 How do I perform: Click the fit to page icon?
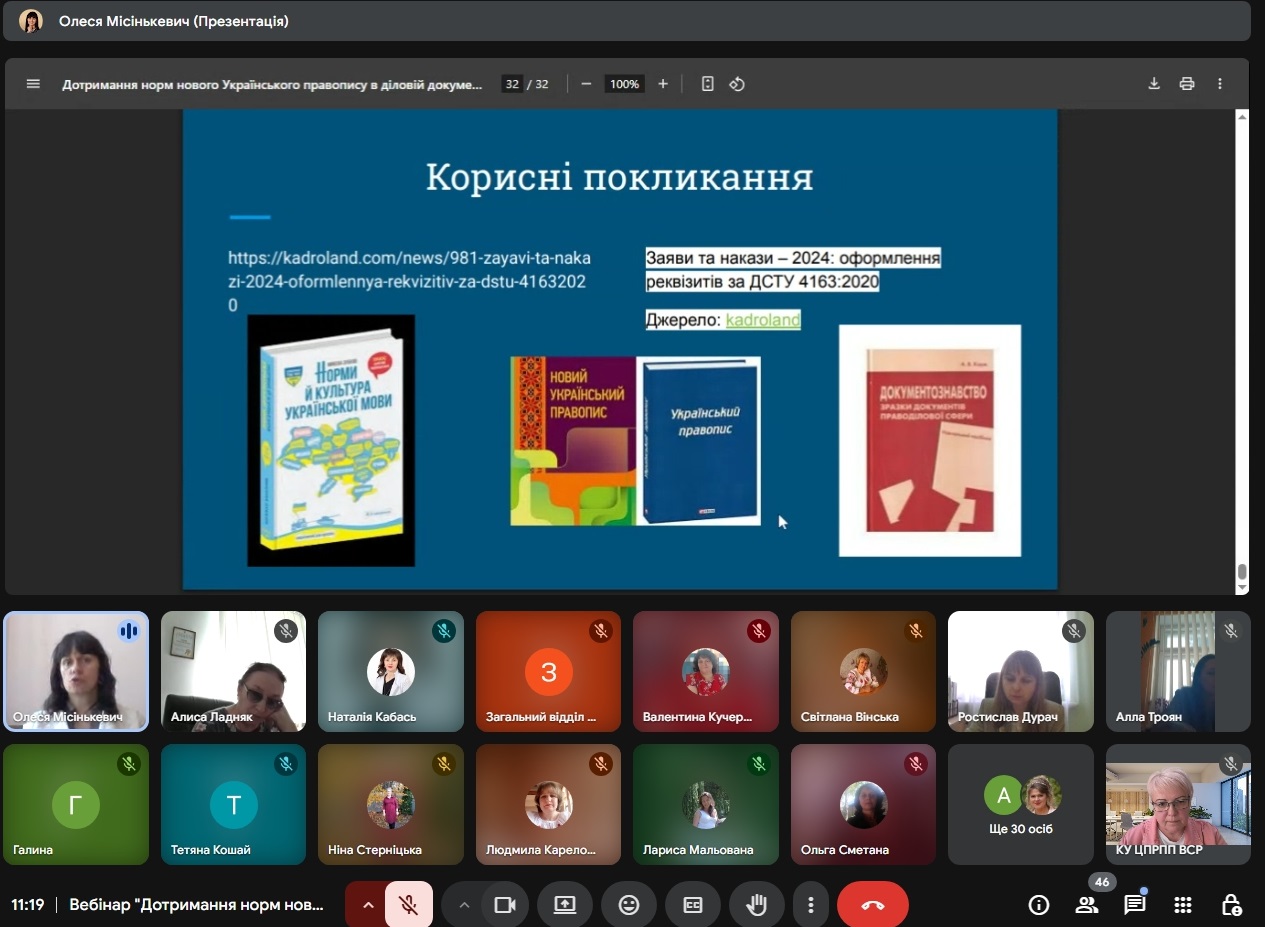click(707, 84)
